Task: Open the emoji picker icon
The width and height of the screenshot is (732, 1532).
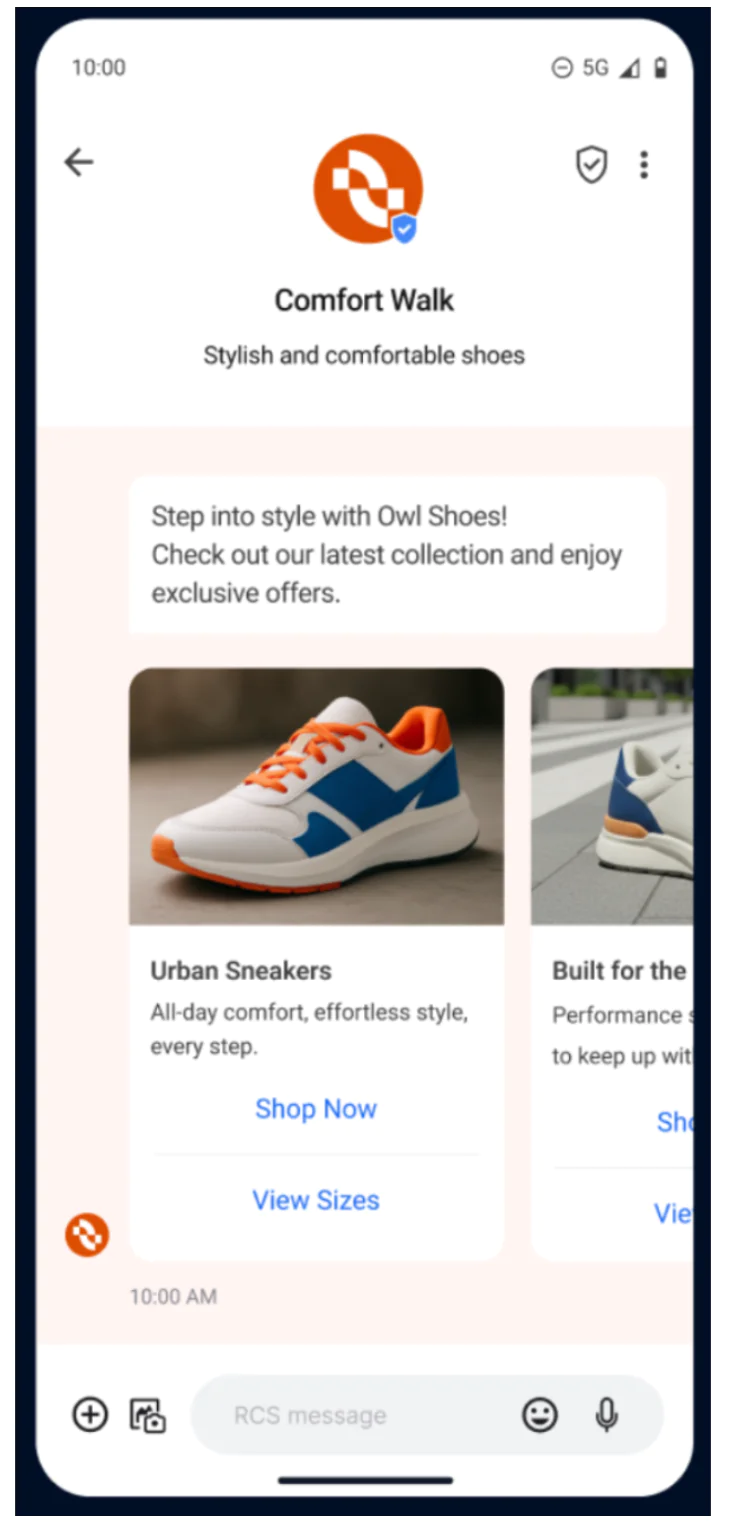Action: pos(540,1415)
